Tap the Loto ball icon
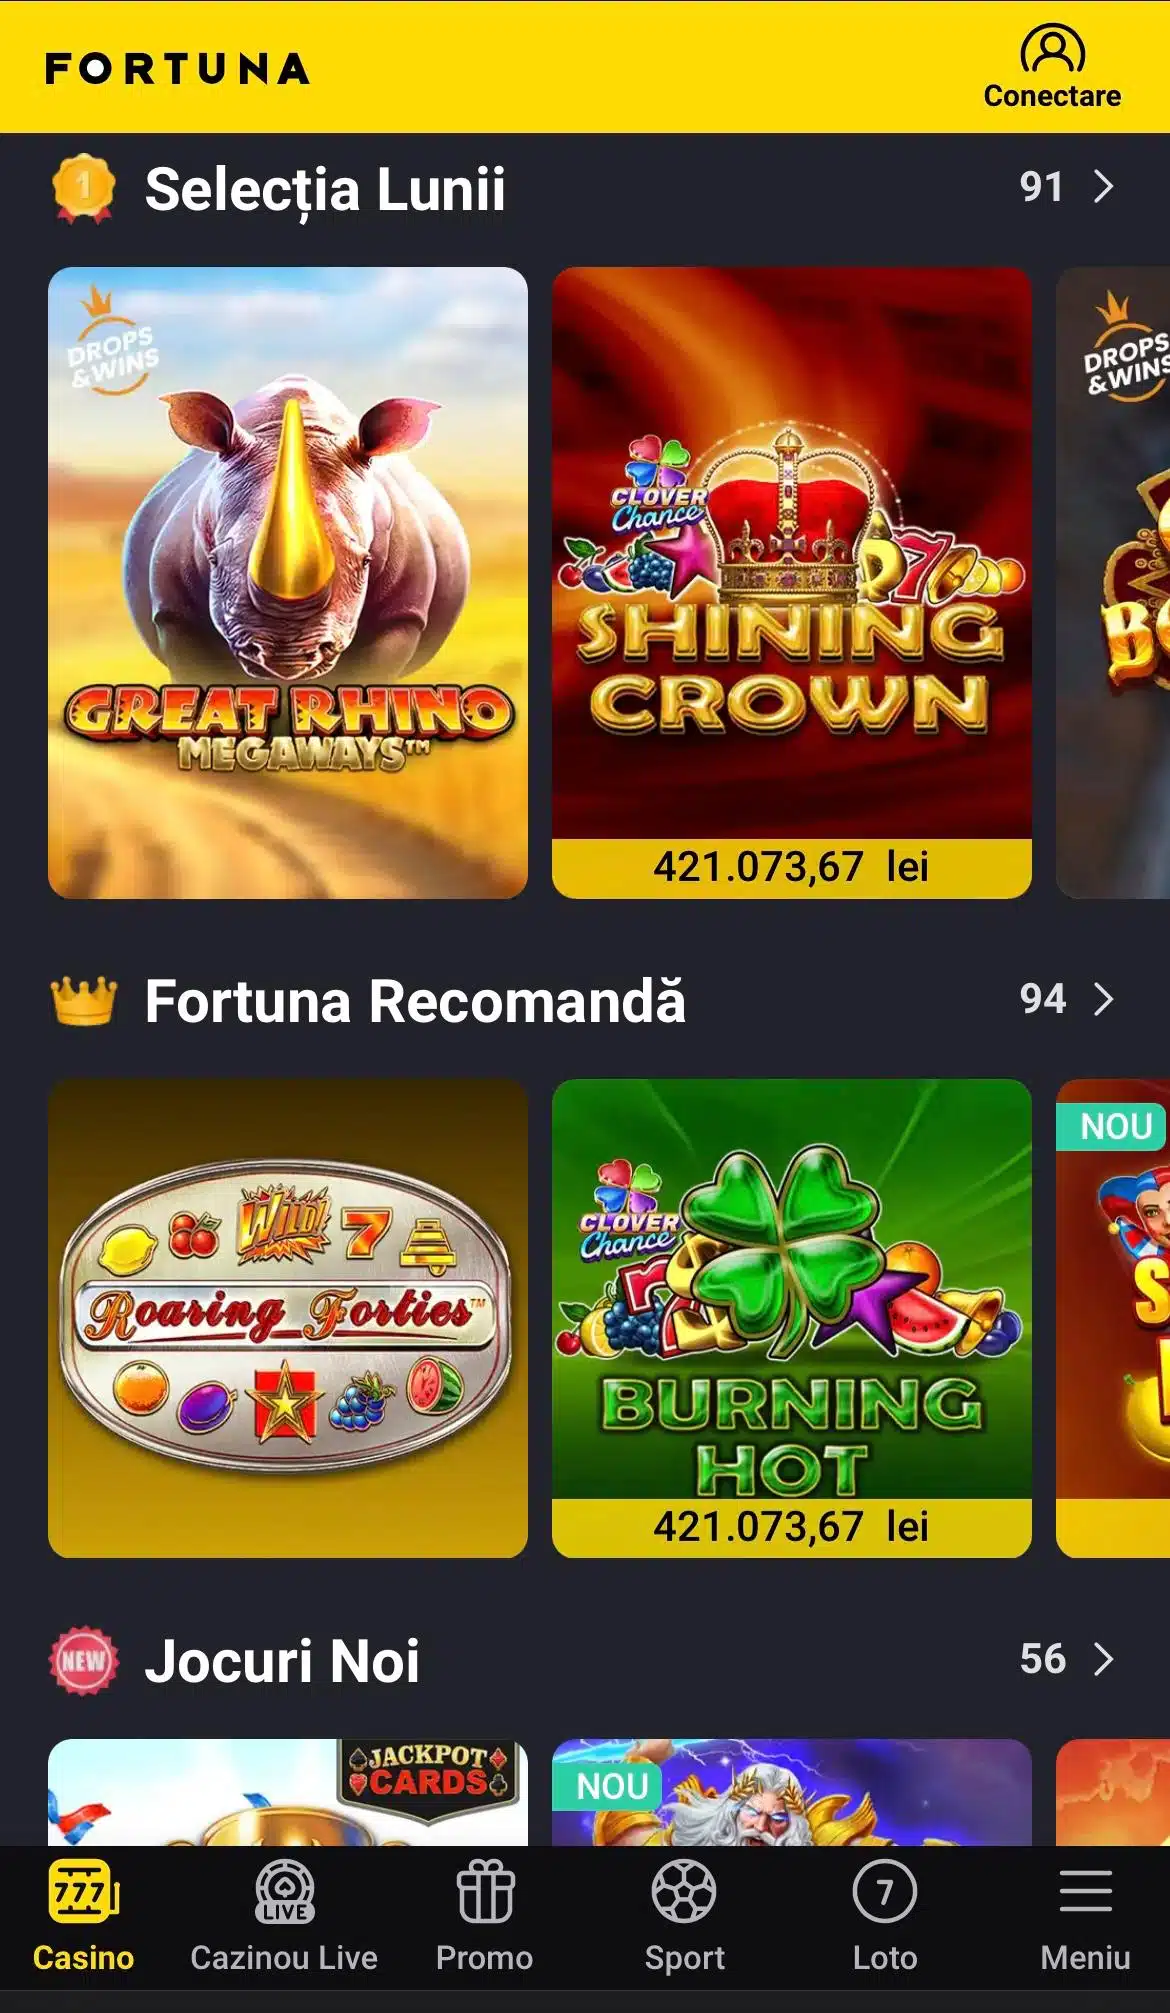 click(x=885, y=1892)
